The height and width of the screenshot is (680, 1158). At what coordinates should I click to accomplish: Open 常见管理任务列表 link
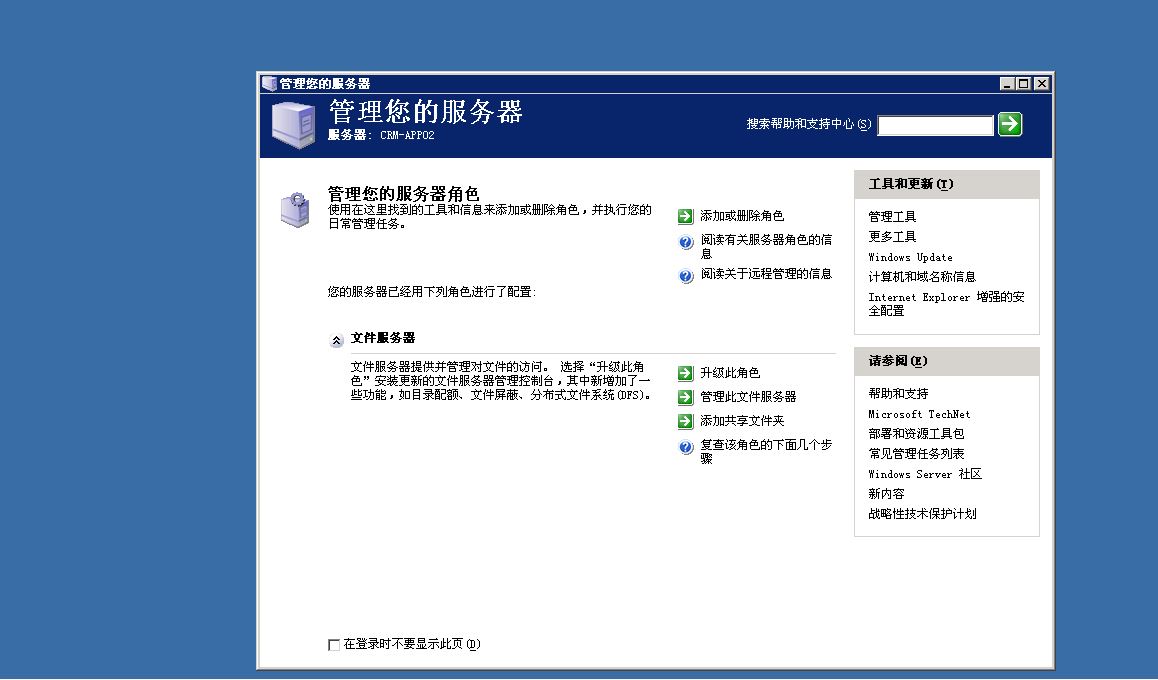click(x=916, y=453)
